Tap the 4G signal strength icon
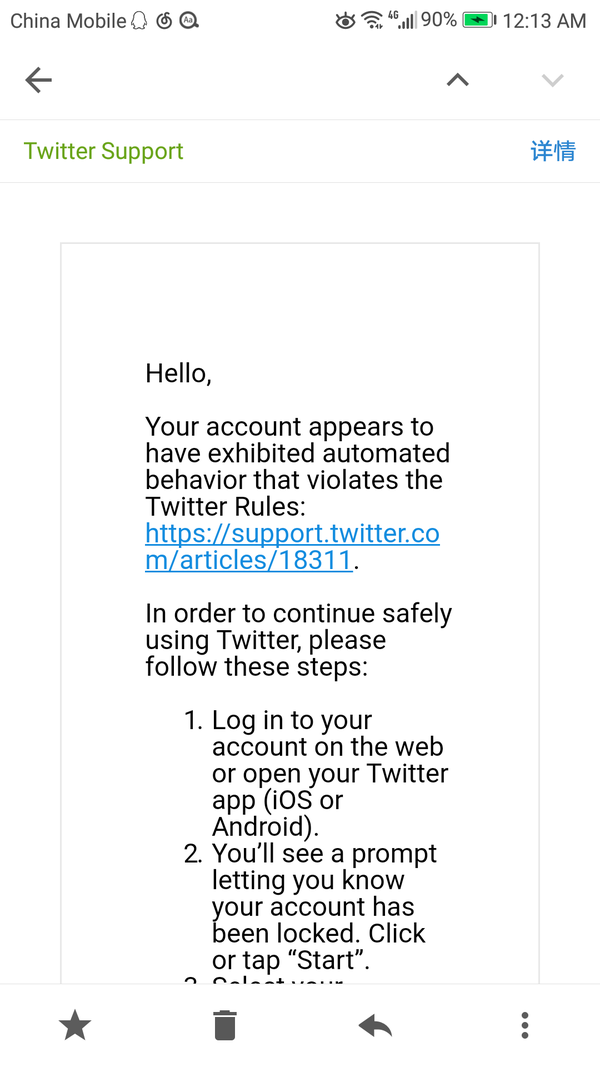This screenshot has height=1067, width=600. tap(402, 20)
